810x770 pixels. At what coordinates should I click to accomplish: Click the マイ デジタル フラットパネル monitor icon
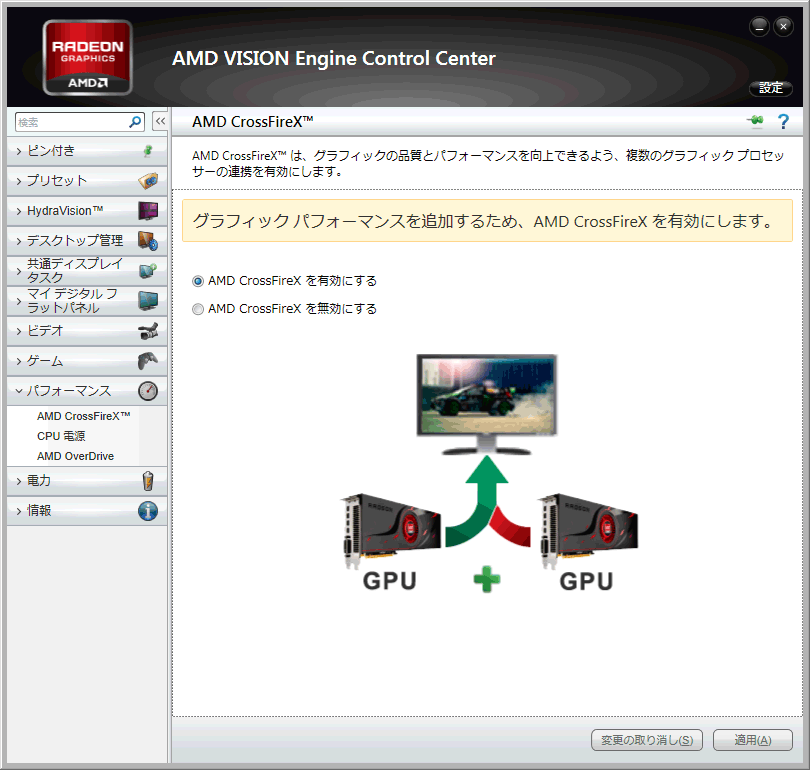click(148, 301)
